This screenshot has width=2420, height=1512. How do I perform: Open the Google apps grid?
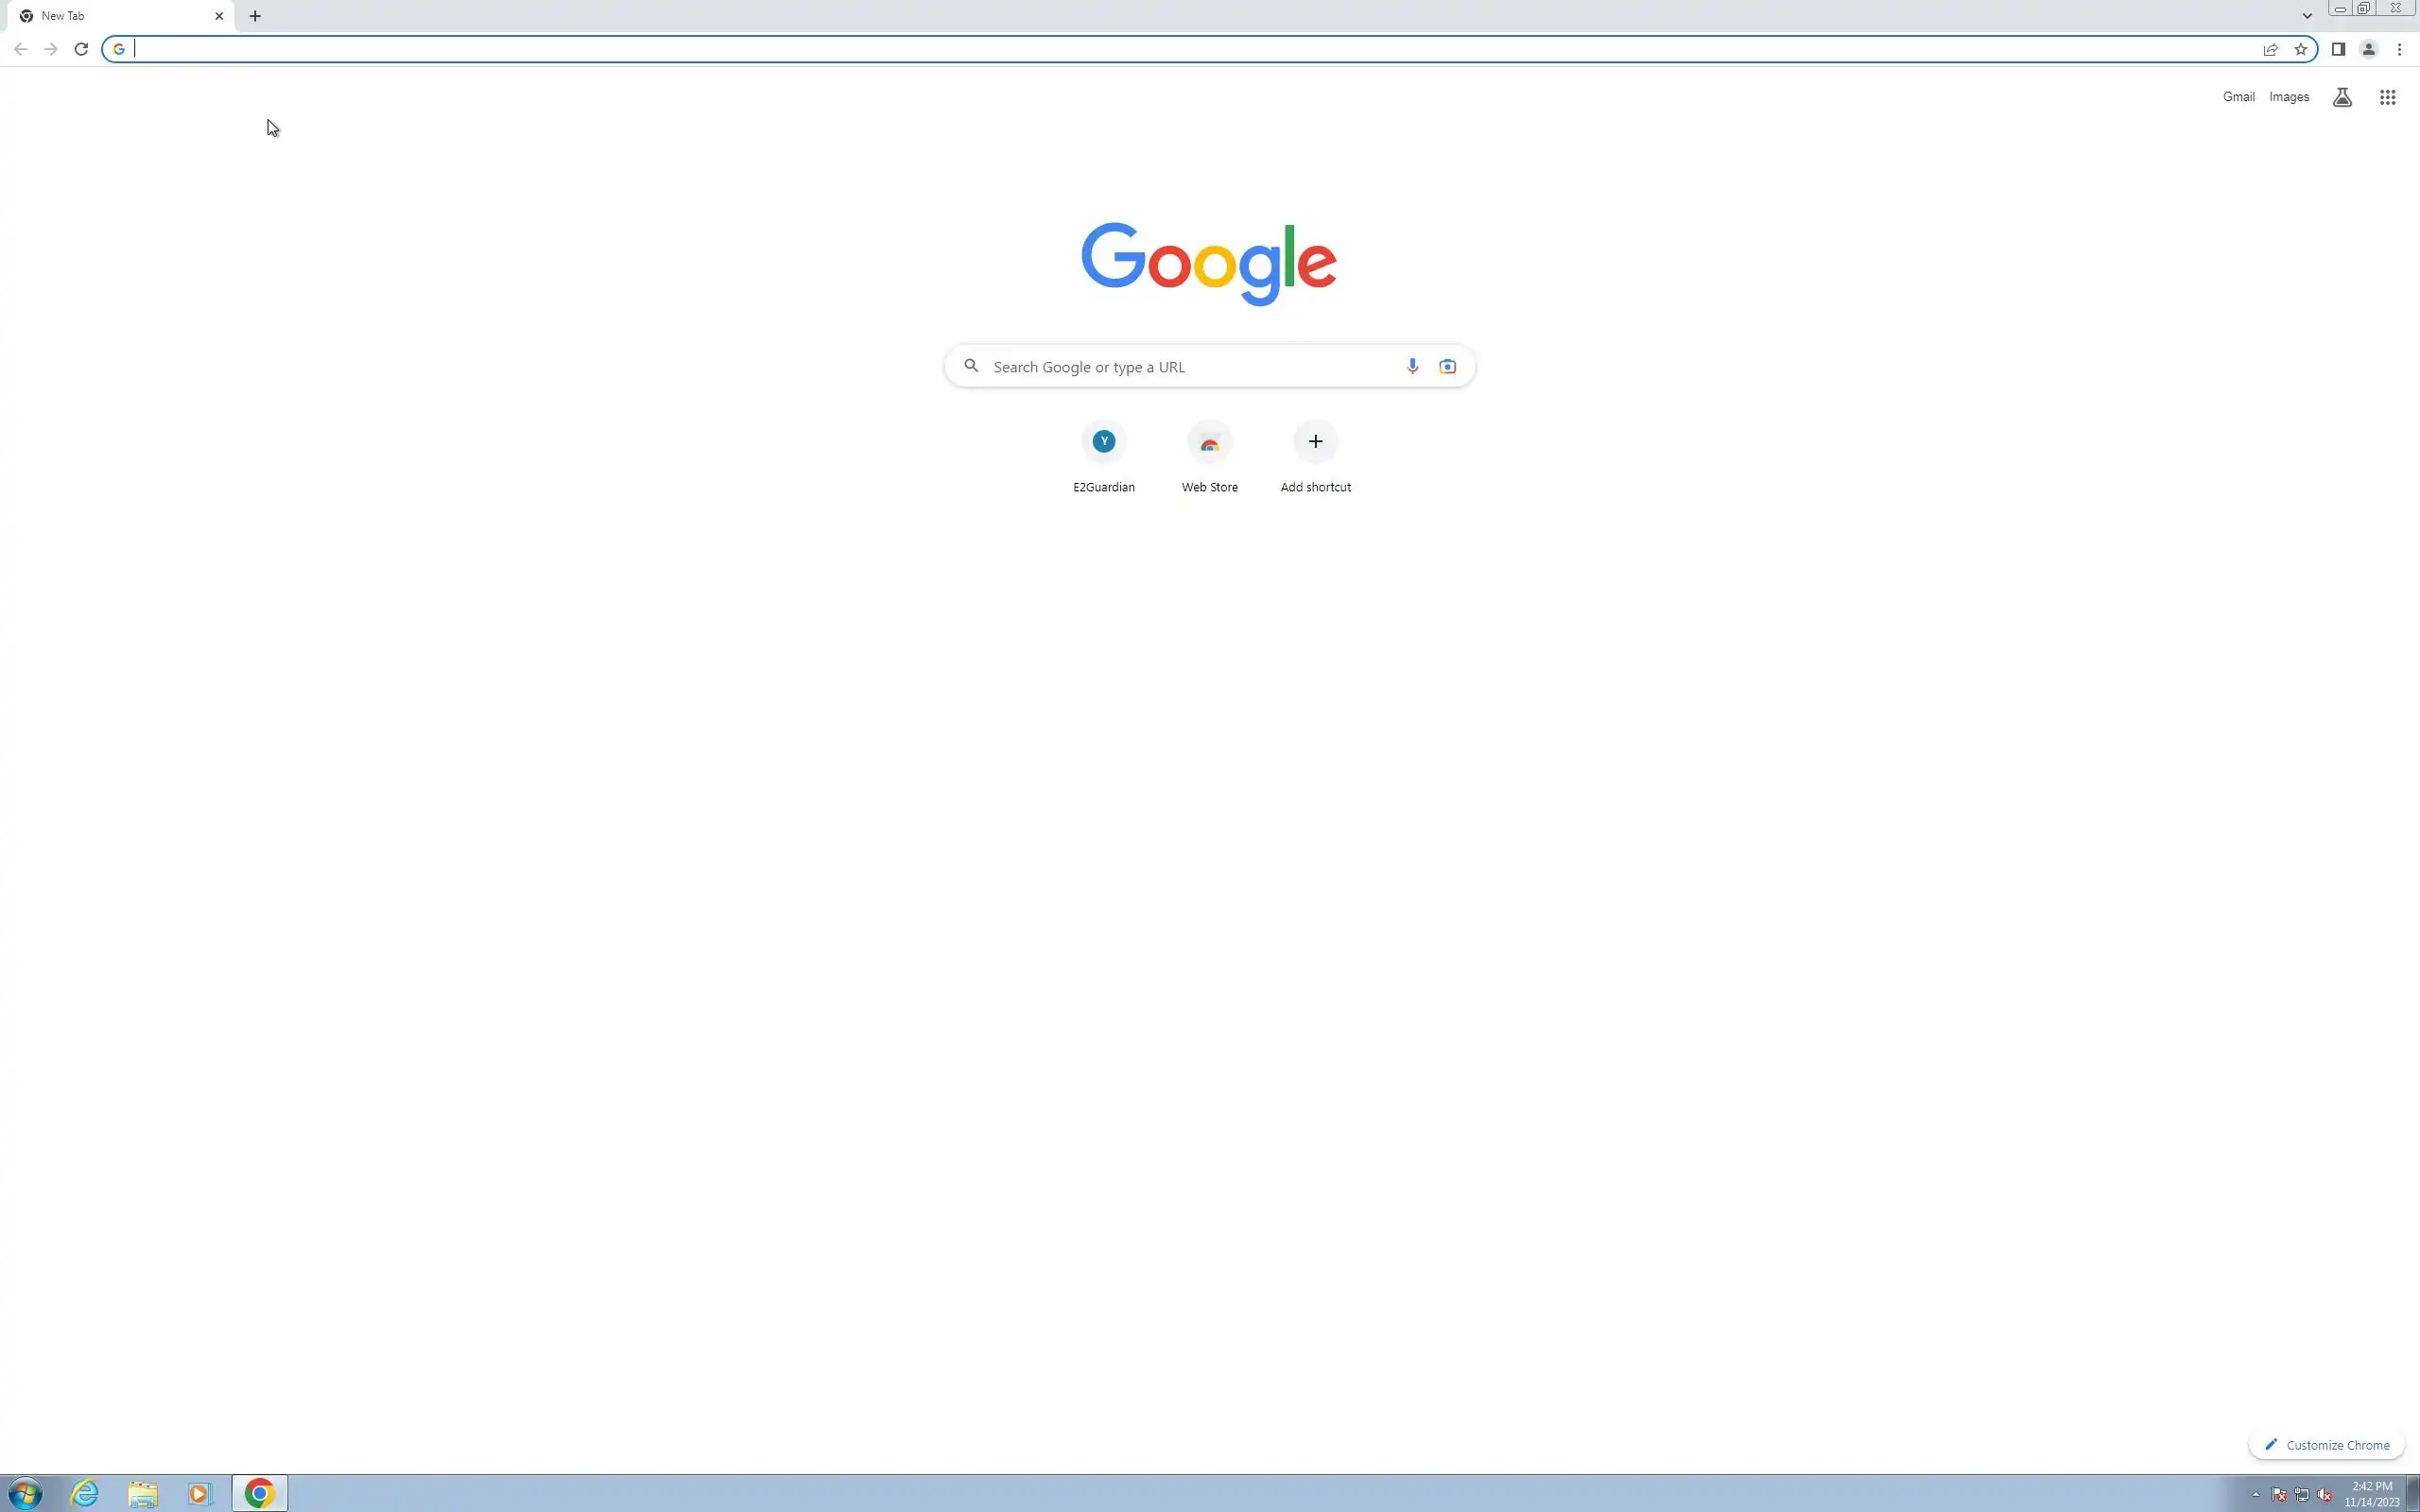tap(2387, 97)
